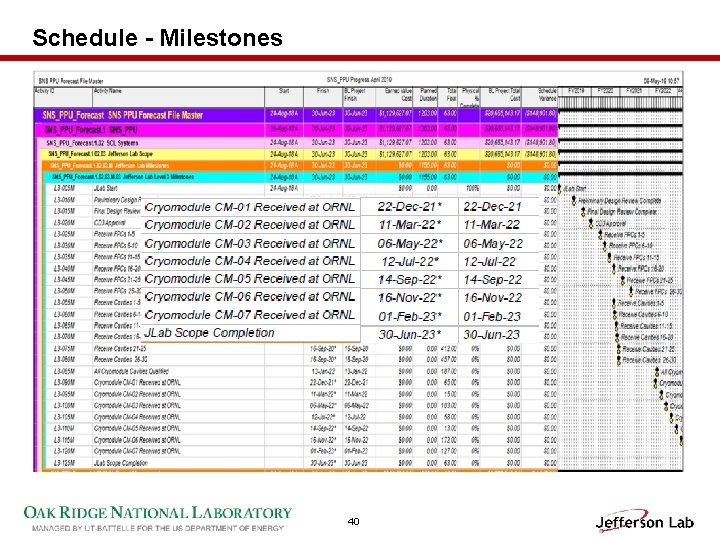
Task: Click activity ID L3-045M
Action: (65, 280)
